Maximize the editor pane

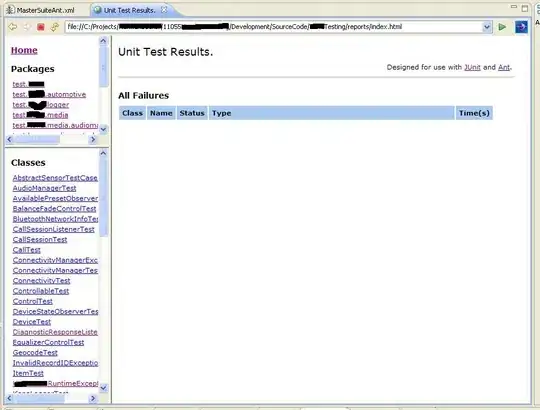point(525,8)
